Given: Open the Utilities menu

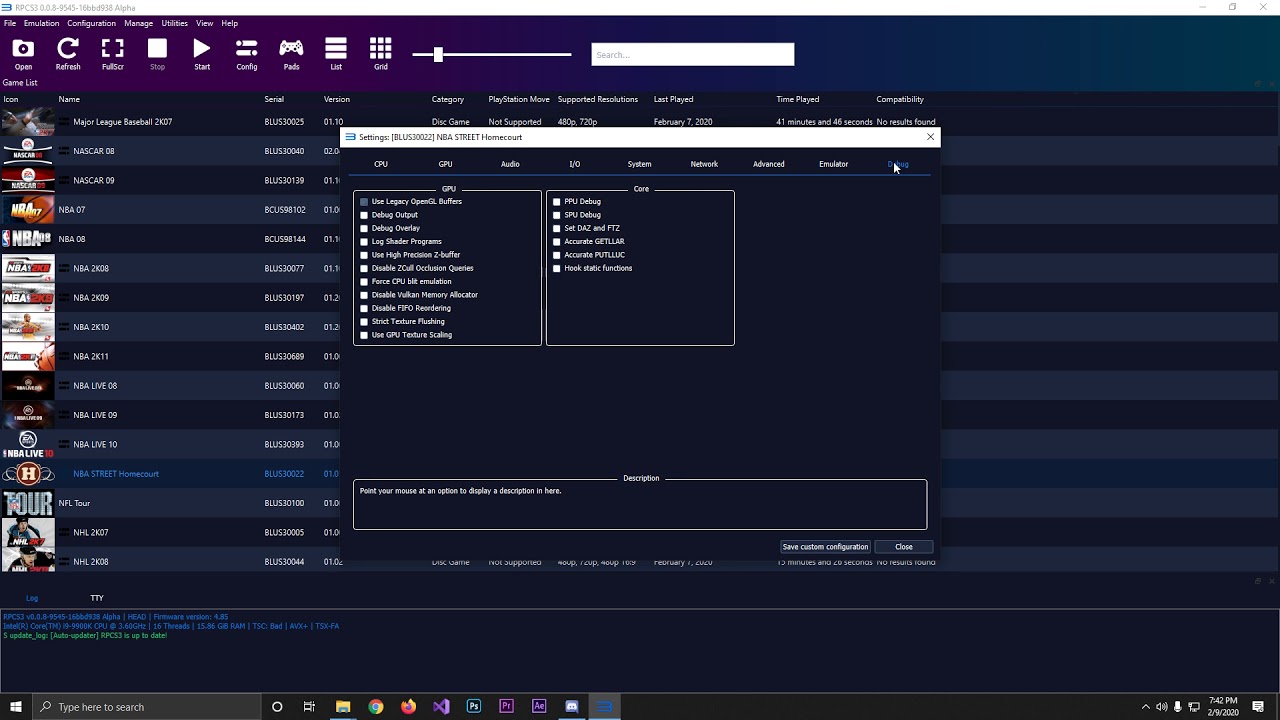Looking at the screenshot, I should pyautogui.click(x=174, y=23).
